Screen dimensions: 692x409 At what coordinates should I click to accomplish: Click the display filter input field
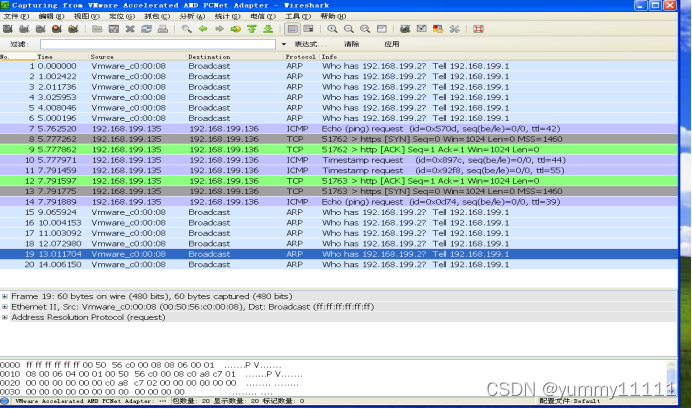(160, 45)
